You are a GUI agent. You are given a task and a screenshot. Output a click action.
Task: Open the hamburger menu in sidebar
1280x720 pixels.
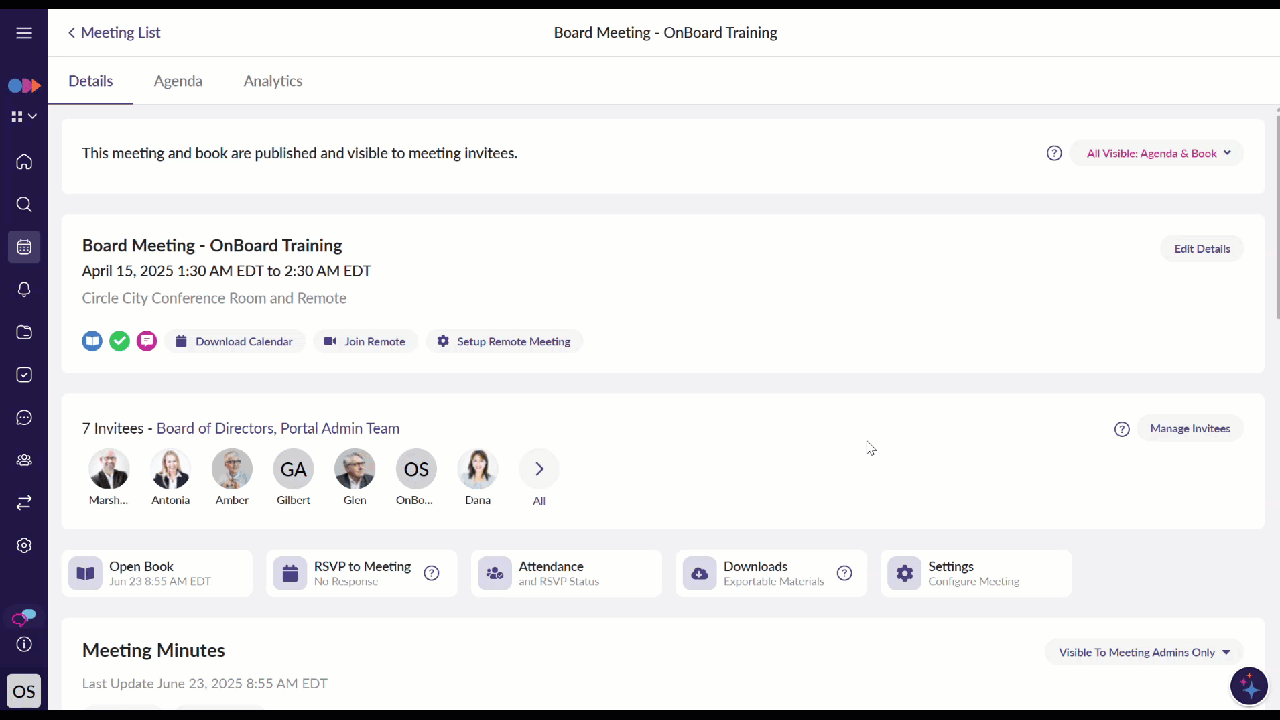coord(24,33)
